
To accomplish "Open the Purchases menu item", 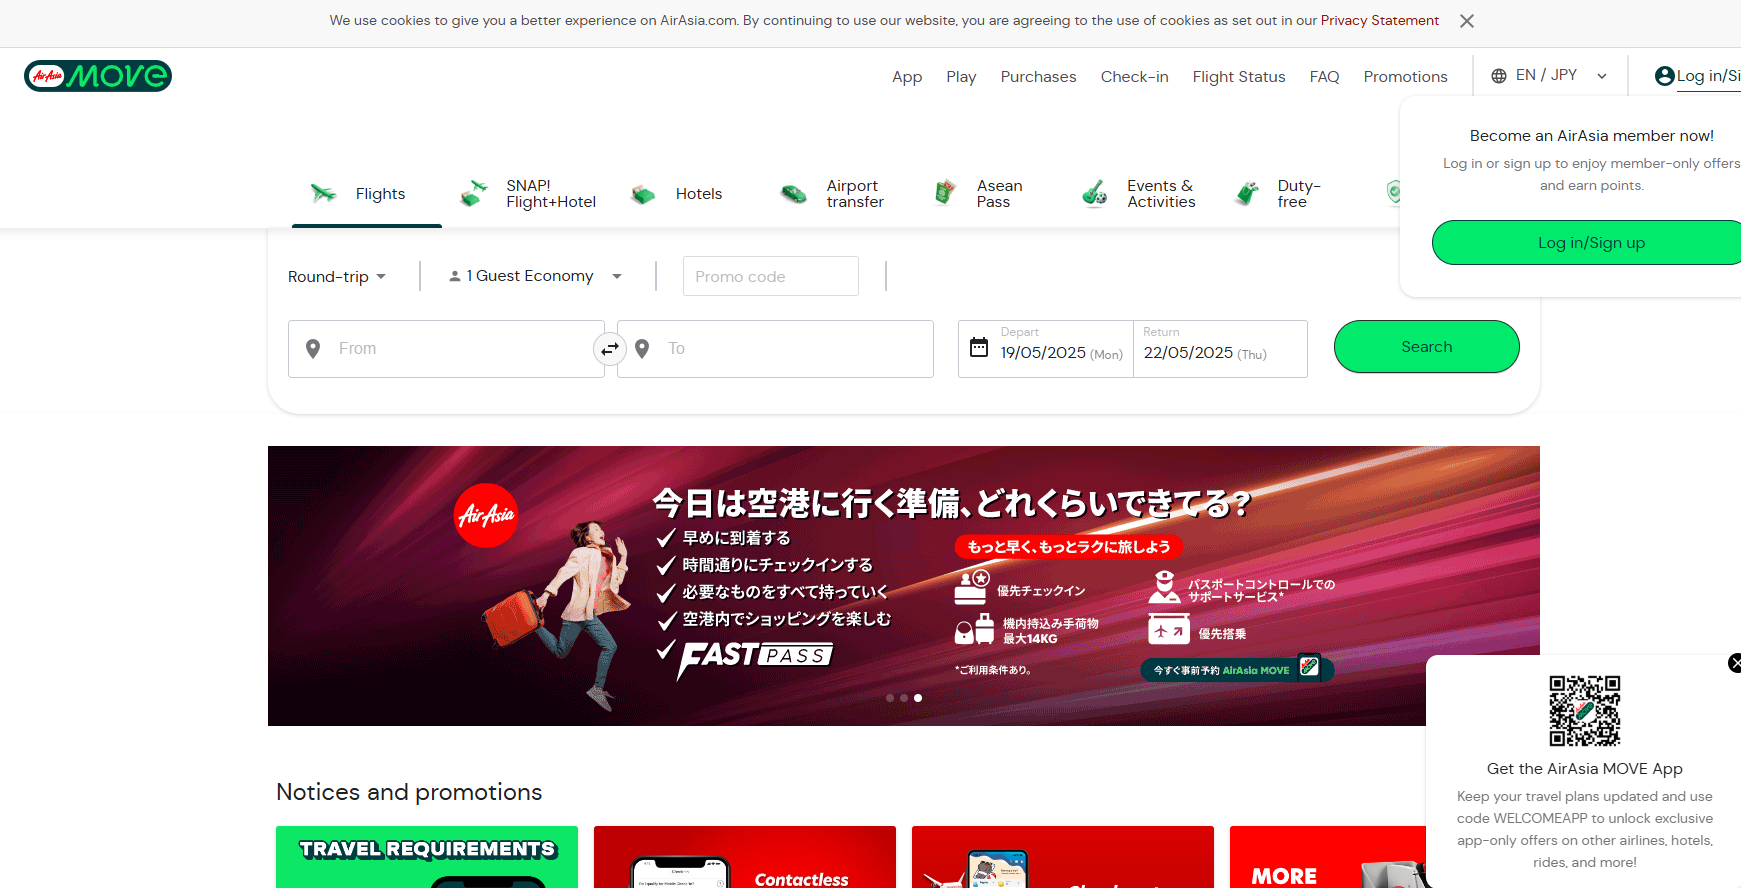I will point(1038,77).
